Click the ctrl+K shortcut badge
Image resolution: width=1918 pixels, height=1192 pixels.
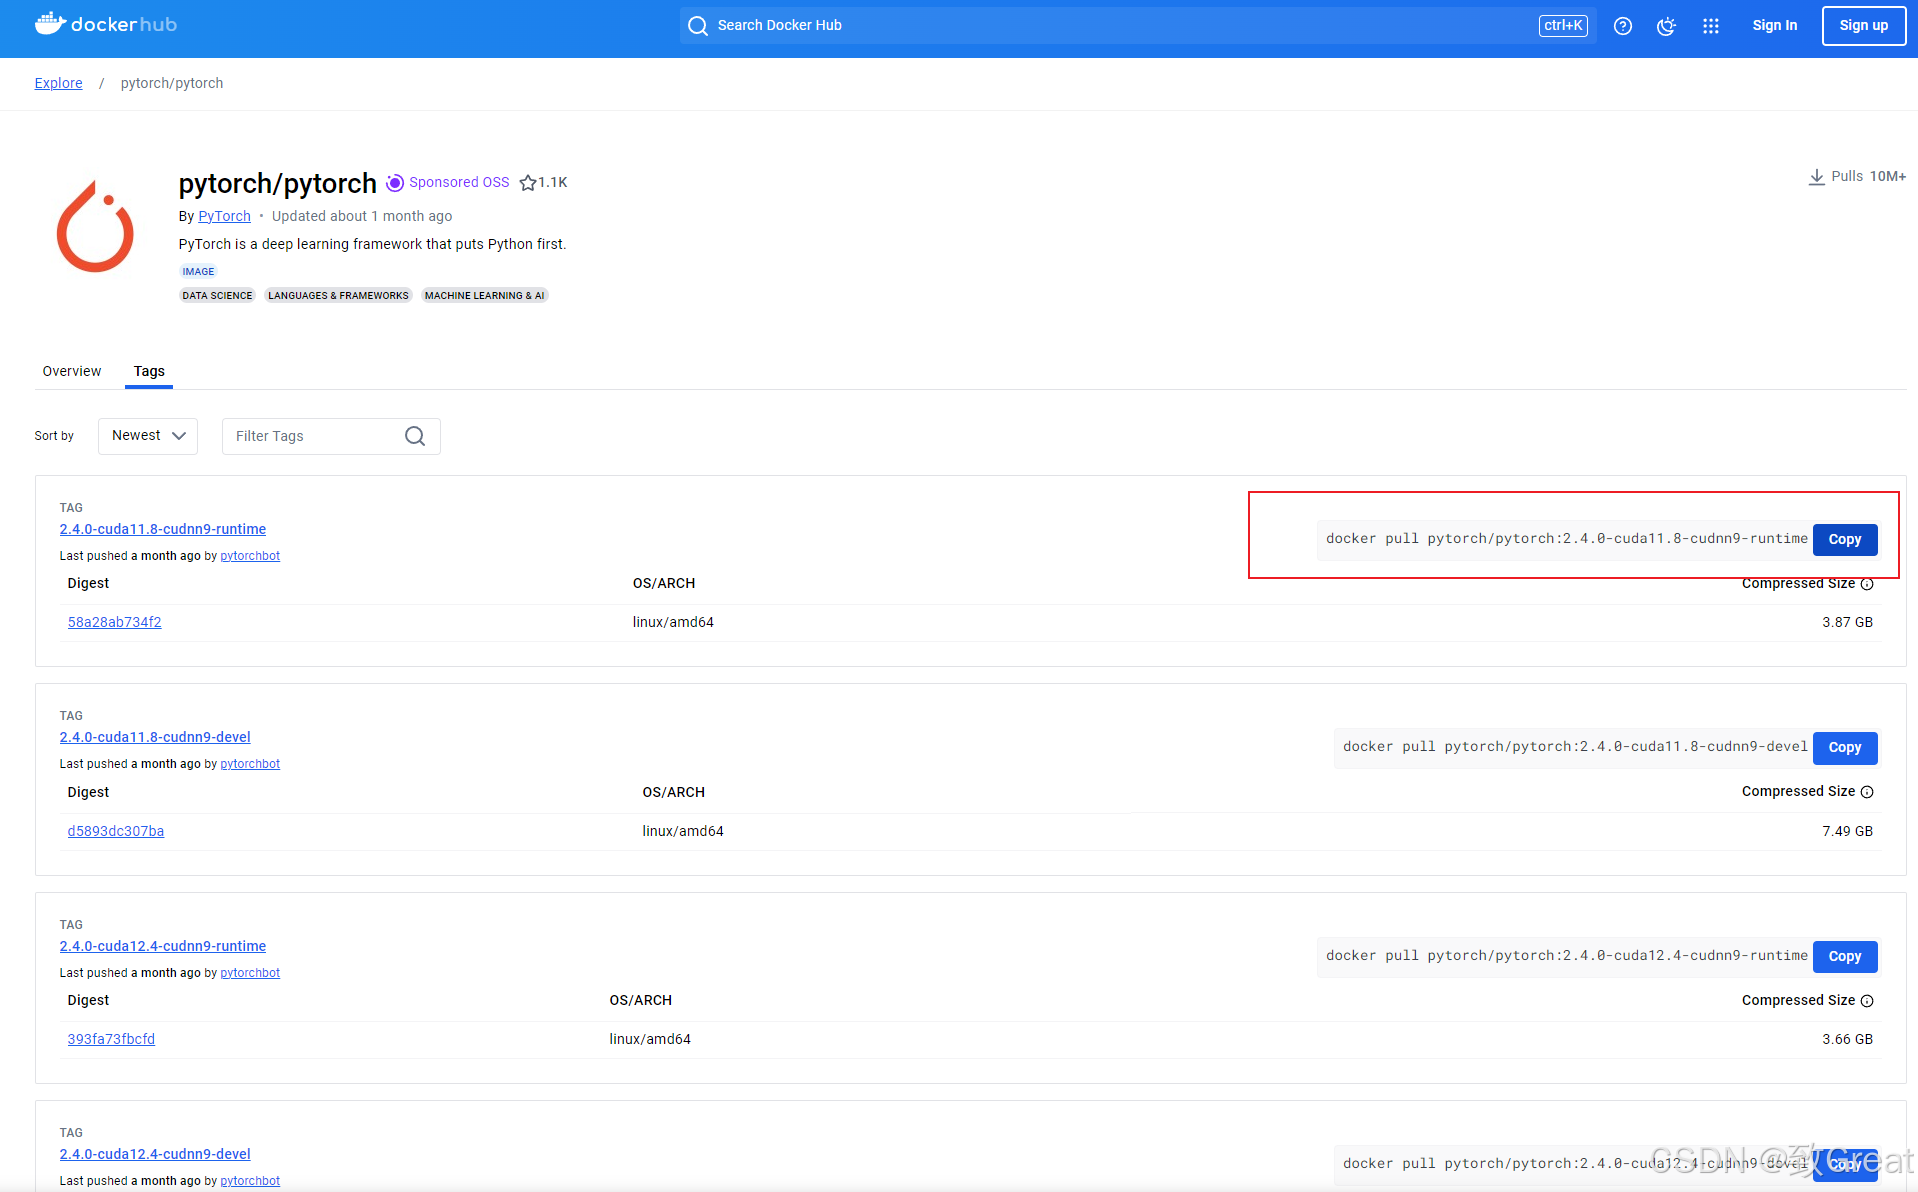point(1563,26)
